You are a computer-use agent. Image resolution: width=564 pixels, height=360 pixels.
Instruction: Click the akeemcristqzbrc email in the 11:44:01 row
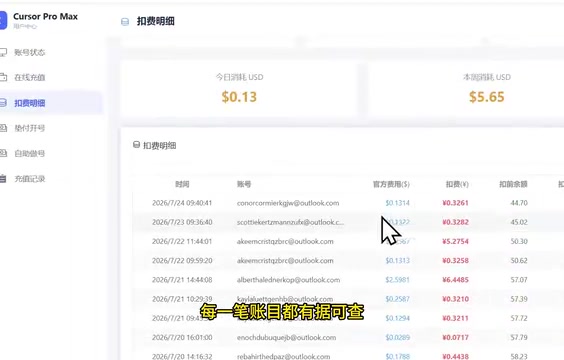pos(285,241)
